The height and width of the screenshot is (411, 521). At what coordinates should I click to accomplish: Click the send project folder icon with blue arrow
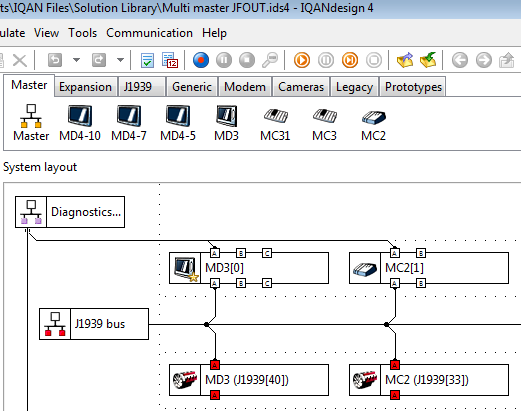[x=405, y=60]
